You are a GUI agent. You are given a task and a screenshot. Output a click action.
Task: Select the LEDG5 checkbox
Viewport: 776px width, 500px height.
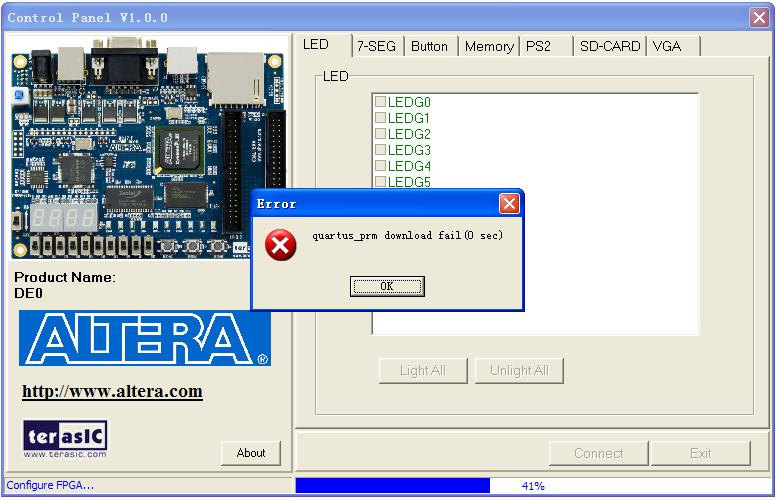pos(380,181)
